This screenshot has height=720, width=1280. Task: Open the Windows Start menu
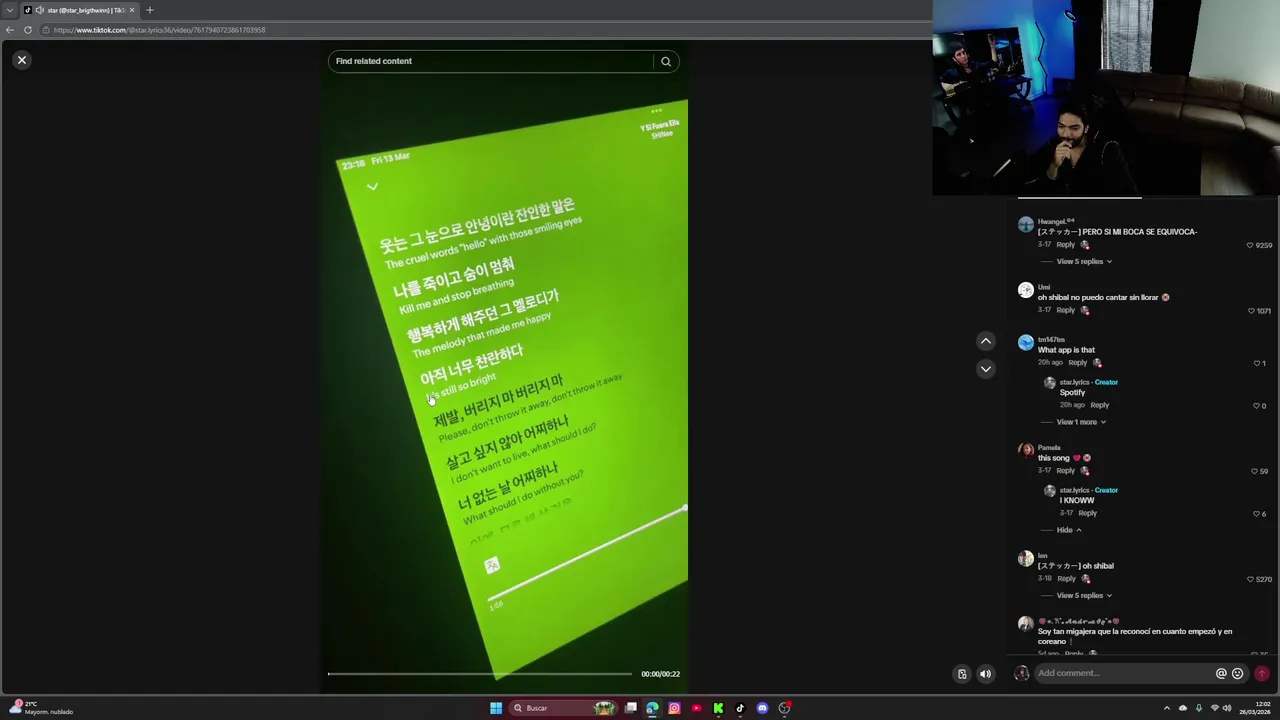pos(496,708)
